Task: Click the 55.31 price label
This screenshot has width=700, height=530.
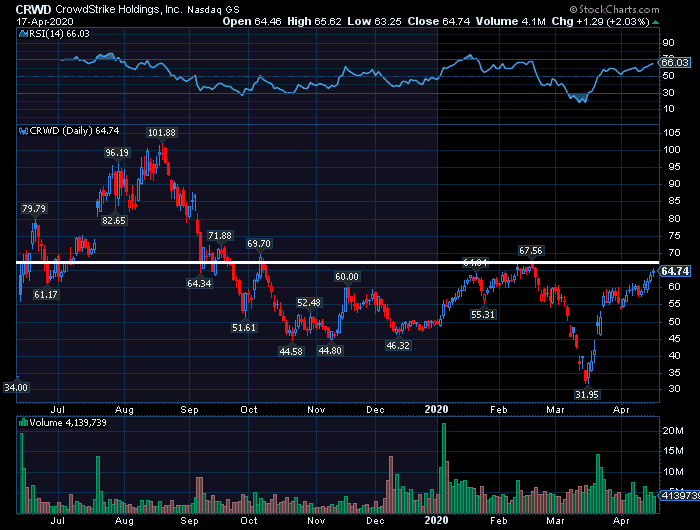Action: (483, 315)
